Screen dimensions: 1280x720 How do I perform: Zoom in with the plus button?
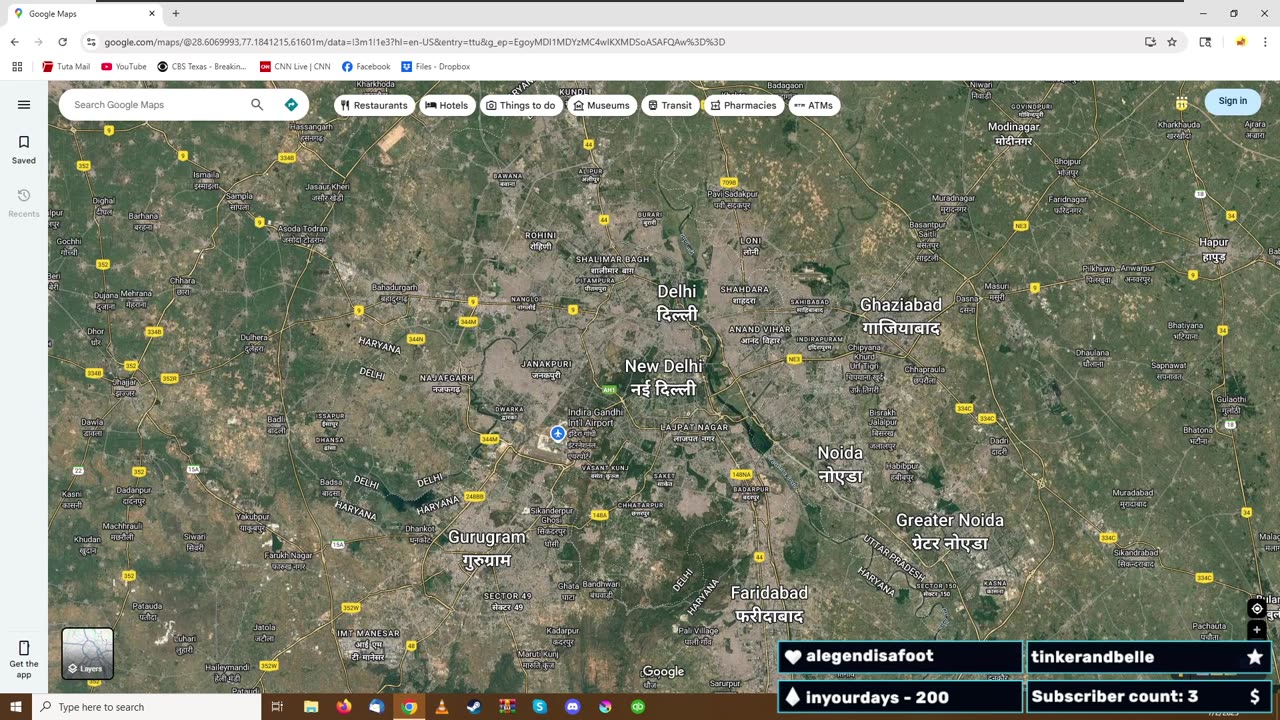[x=1257, y=630]
